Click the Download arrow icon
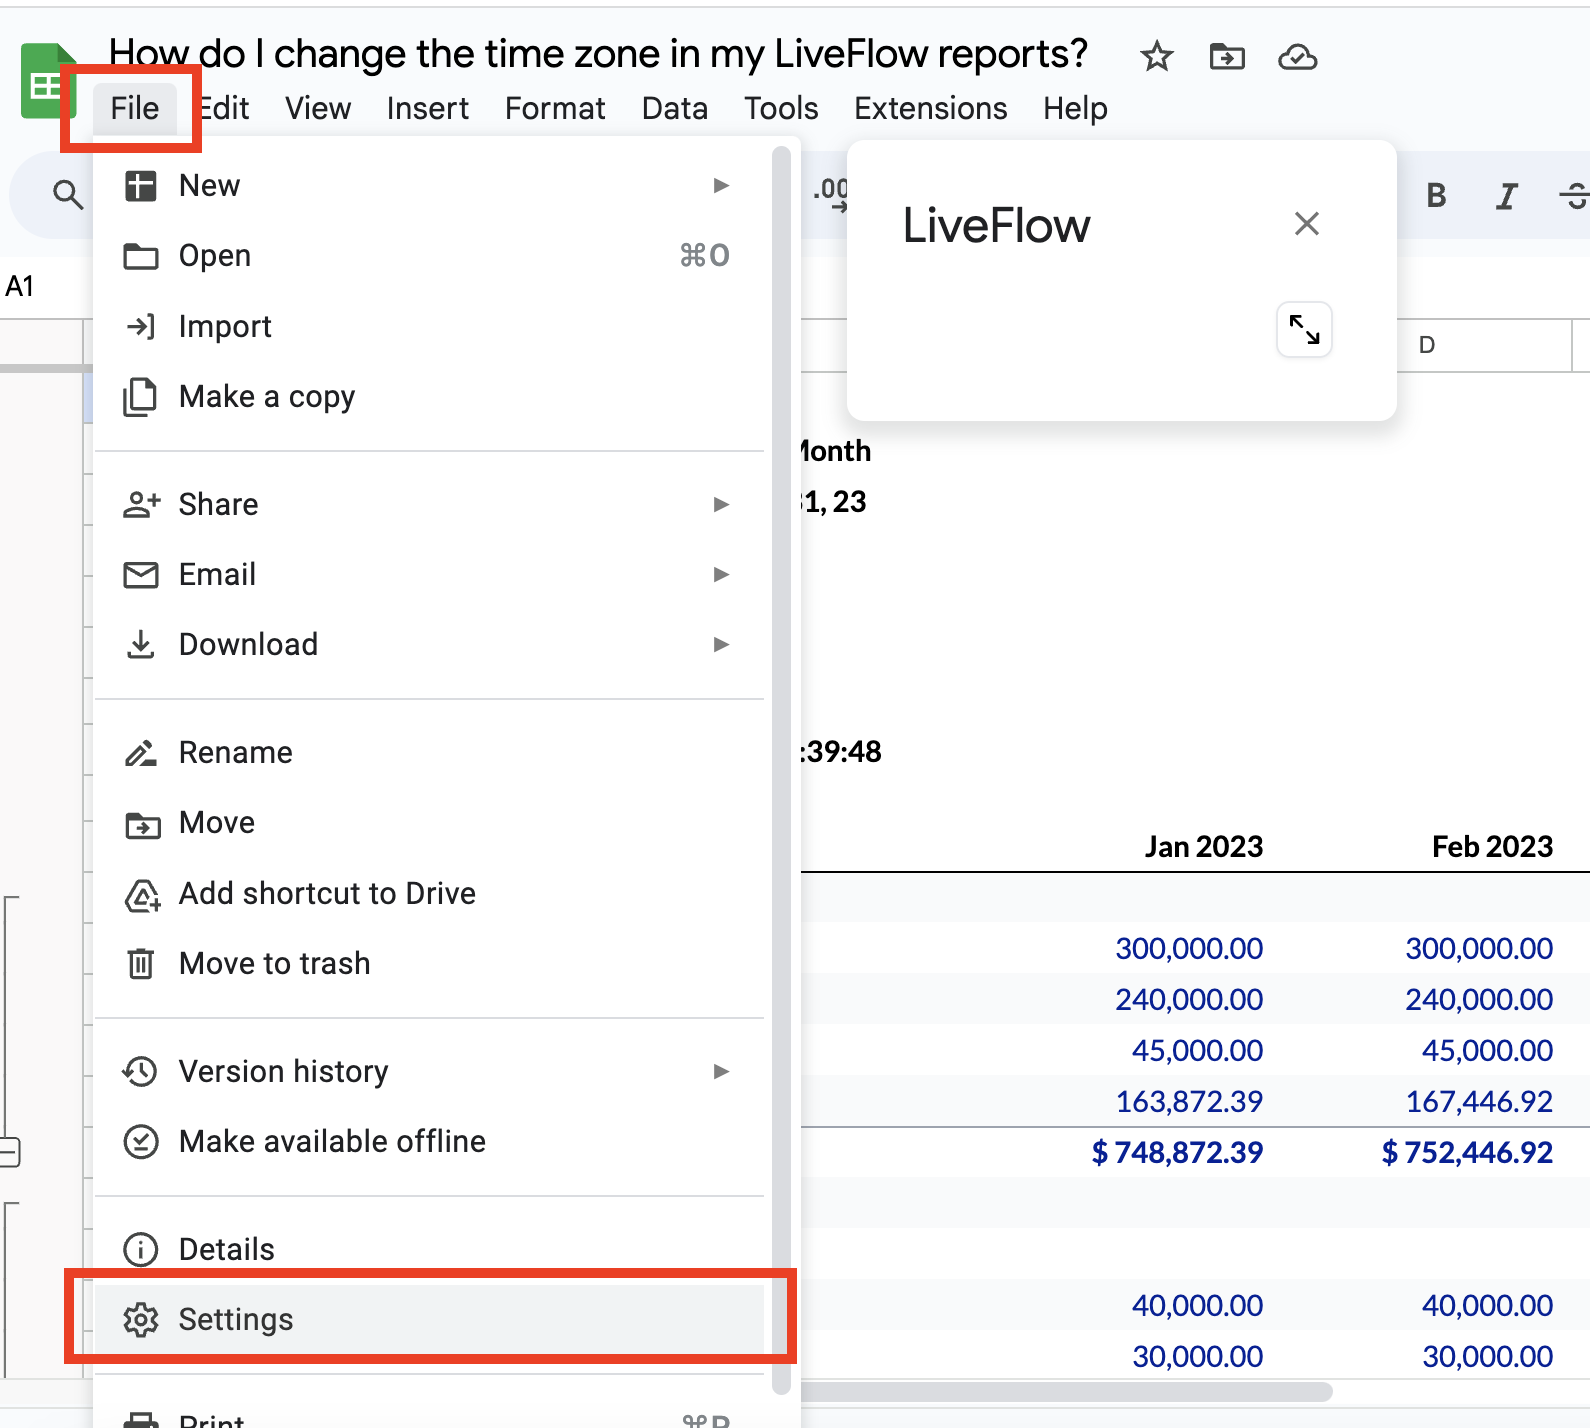Viewport: 1590px width, 1428px height. click(x=141, y=645)
